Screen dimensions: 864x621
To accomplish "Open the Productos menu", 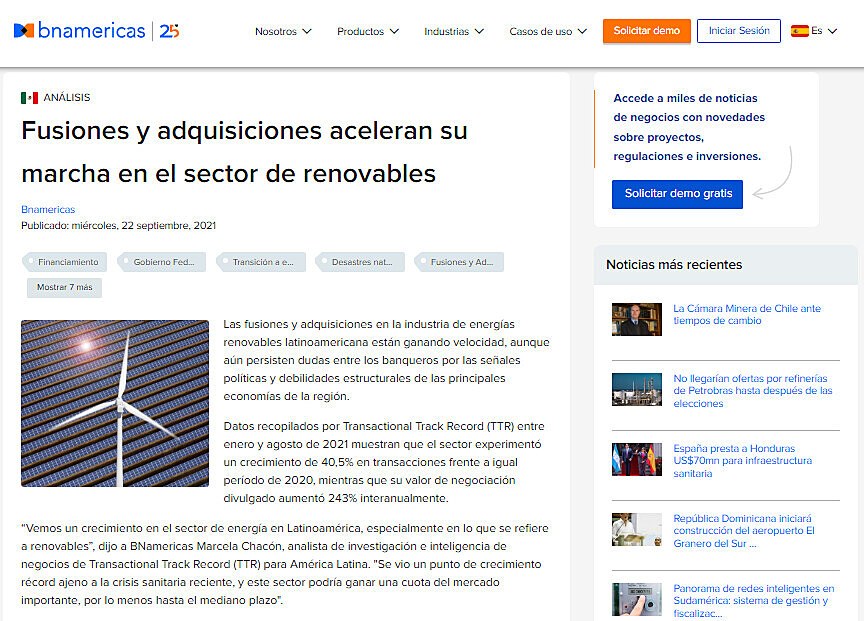I will pos(368,31).
